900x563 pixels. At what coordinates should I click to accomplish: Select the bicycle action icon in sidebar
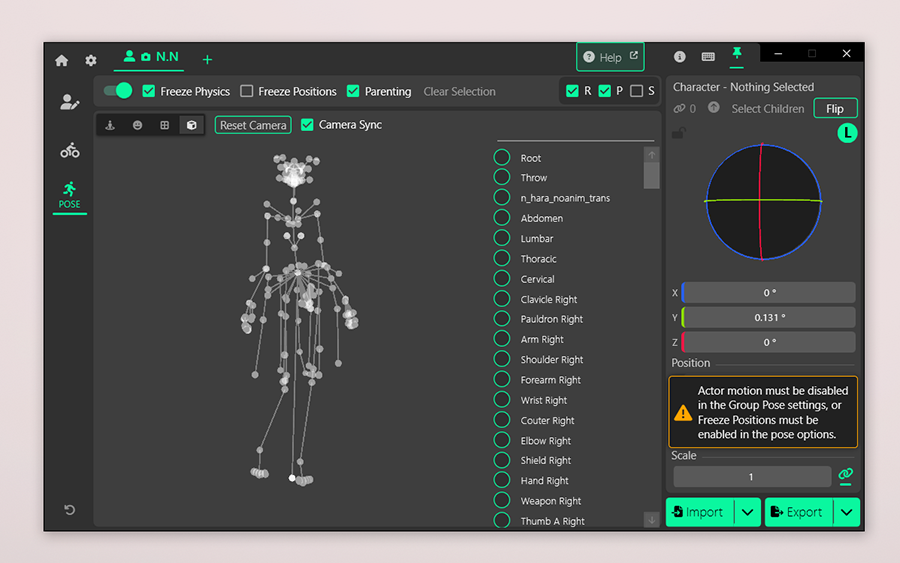(69, 151)
